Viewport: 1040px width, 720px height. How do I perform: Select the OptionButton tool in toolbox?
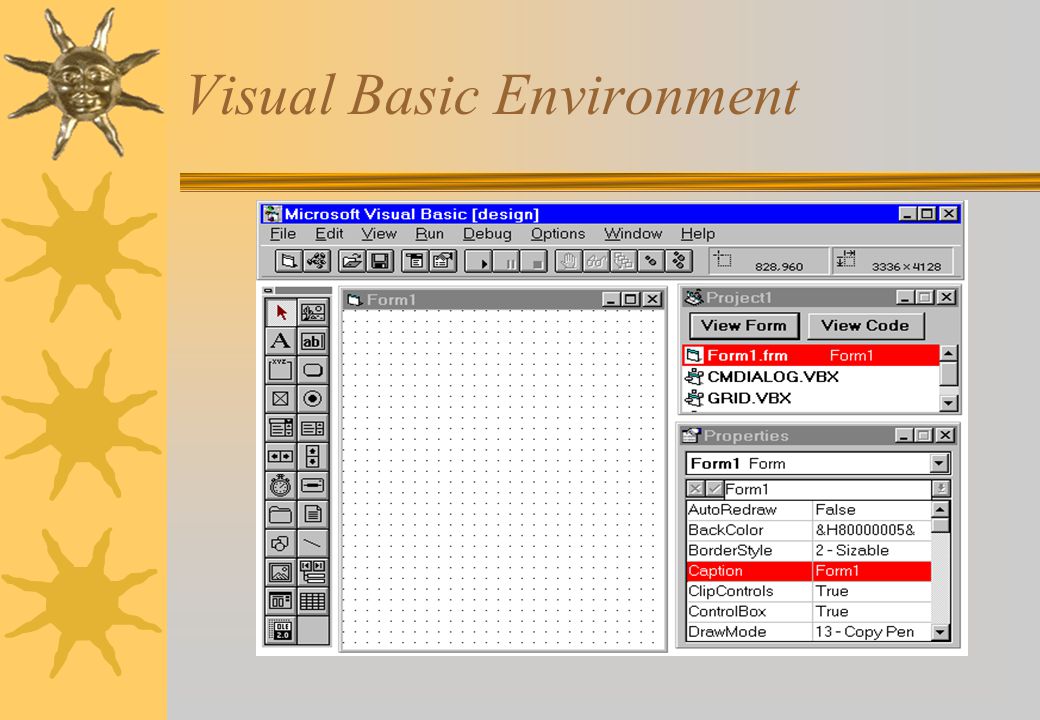click(312, 398)
